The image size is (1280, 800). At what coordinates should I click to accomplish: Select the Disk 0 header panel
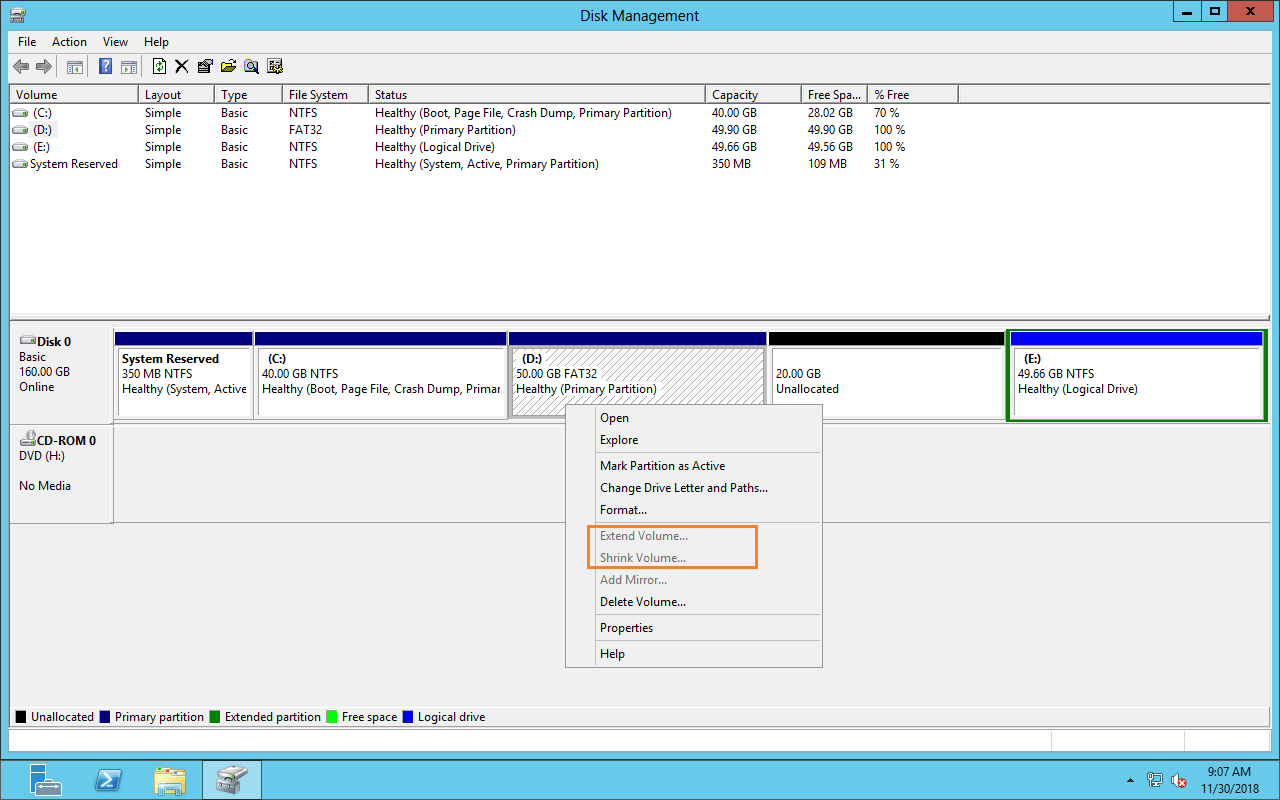coord(61,373)
